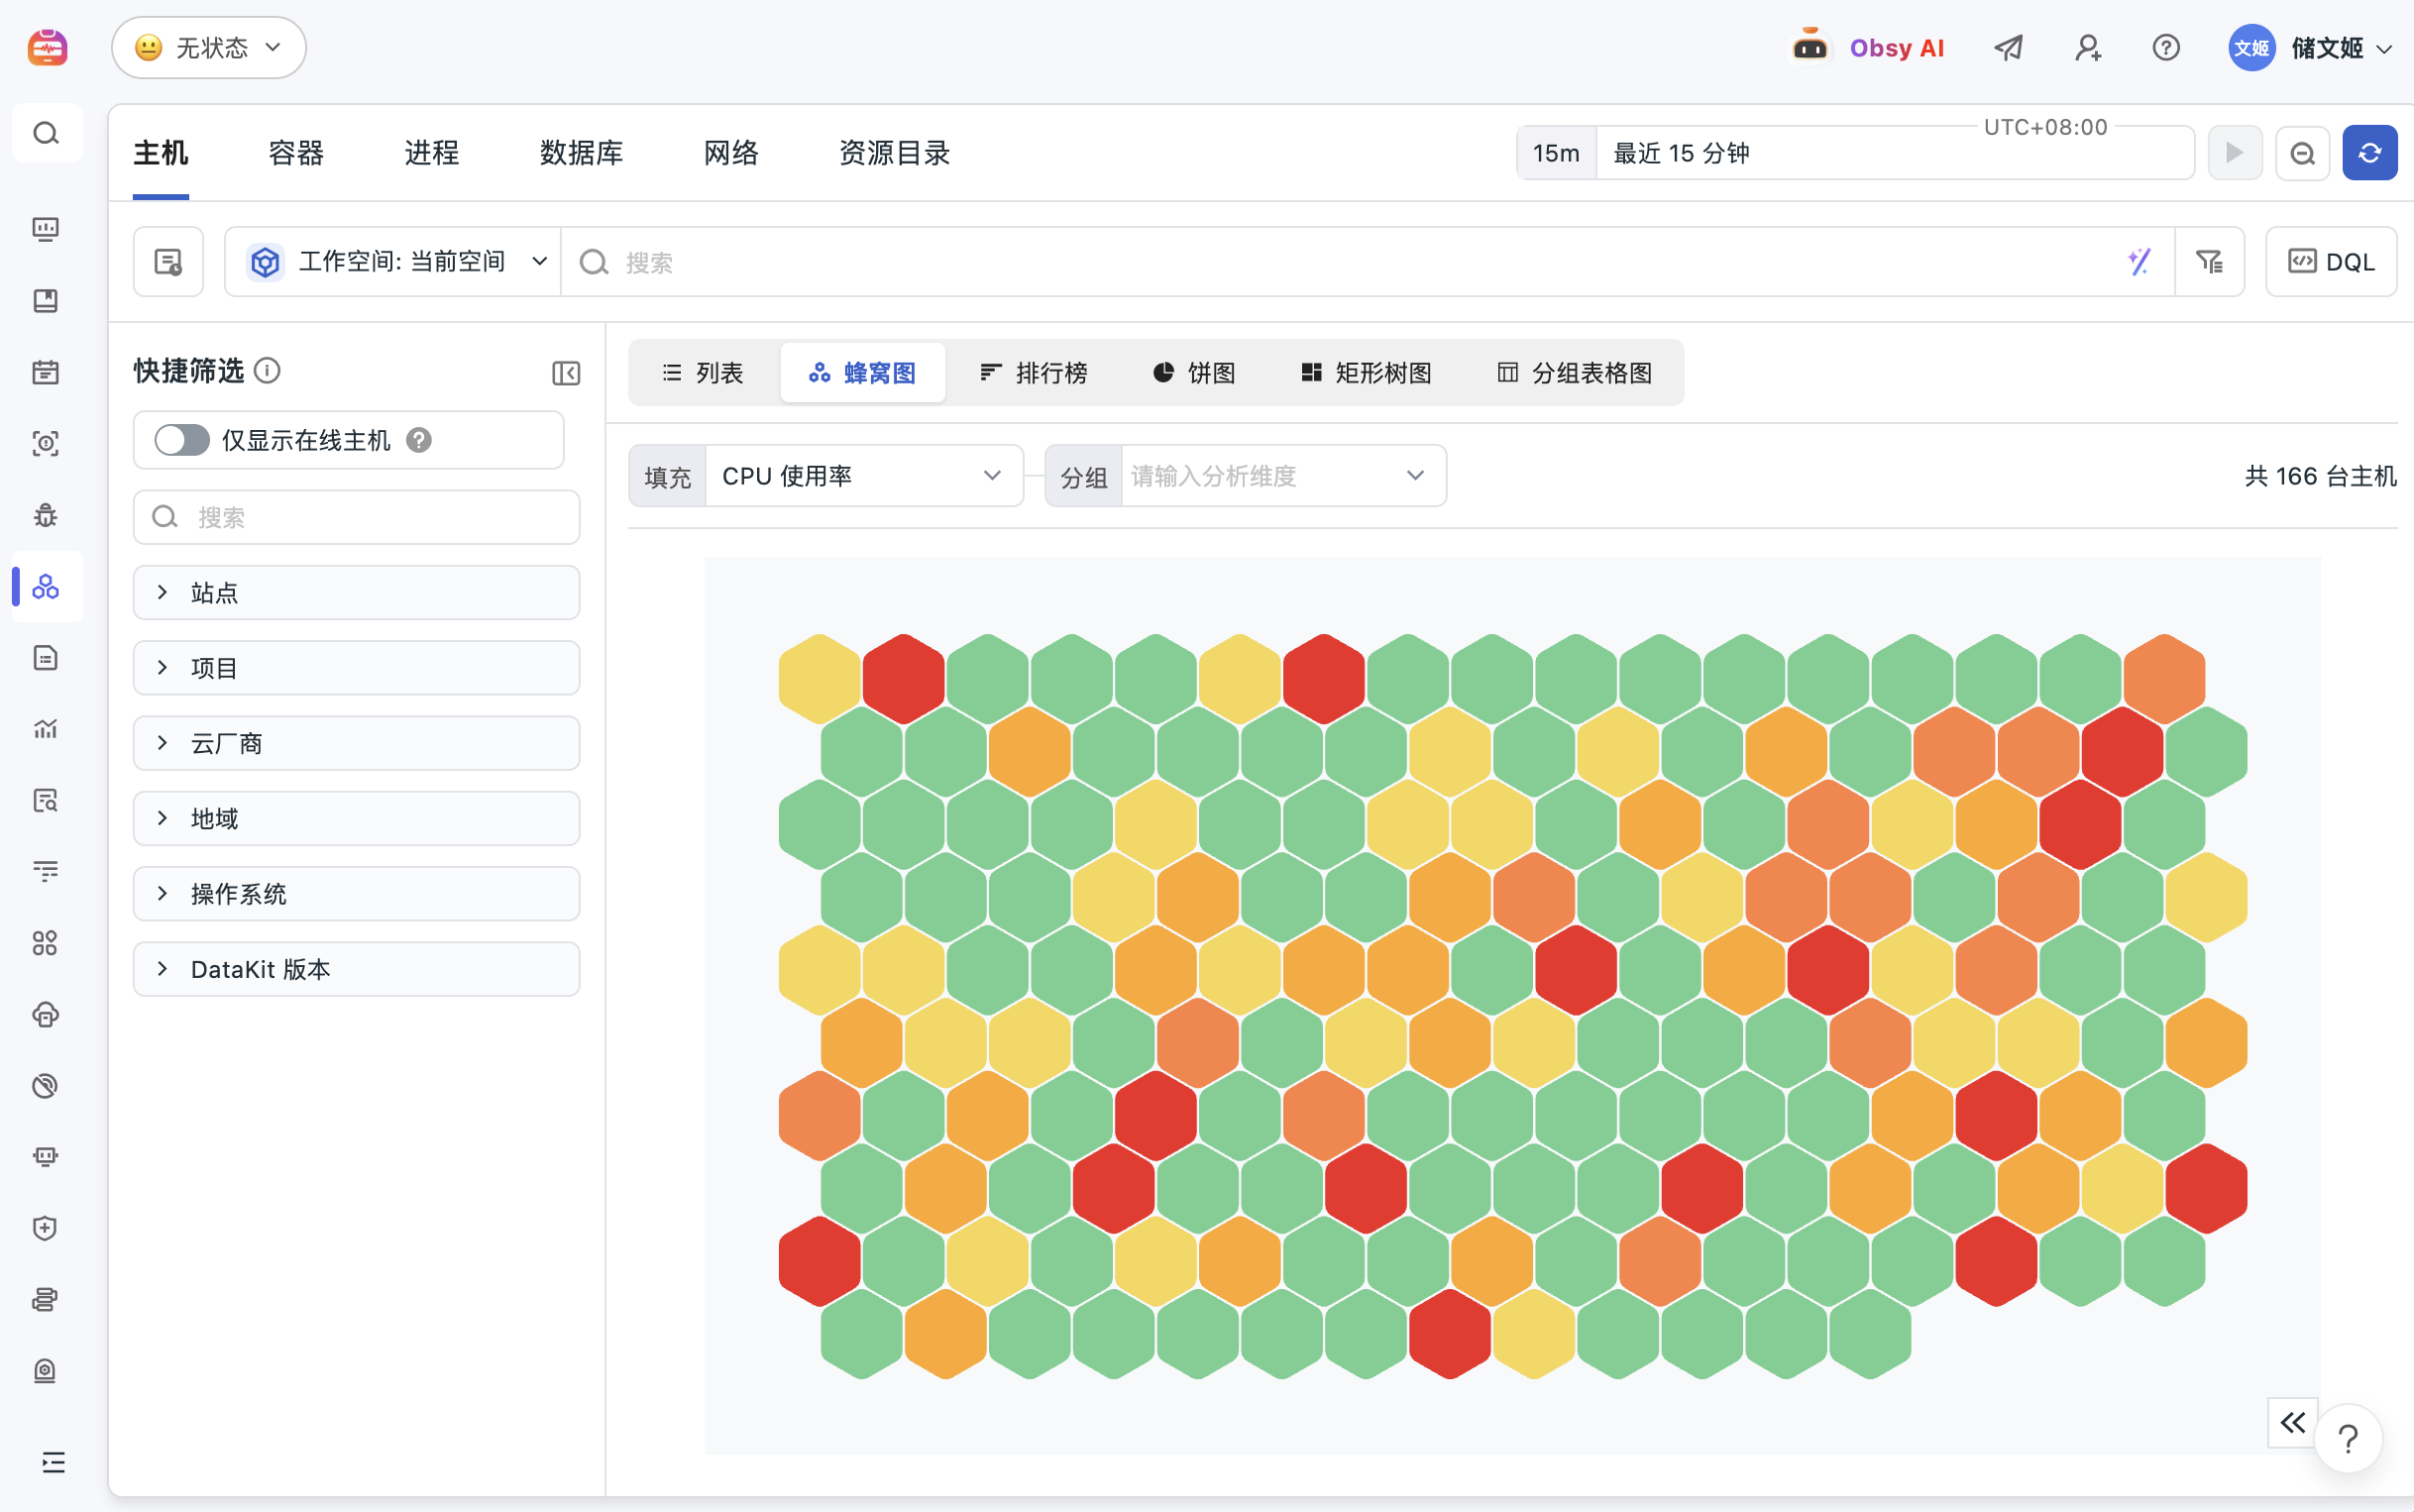
Task: Open Obsy AI assistant
Action: (1867, 47)
